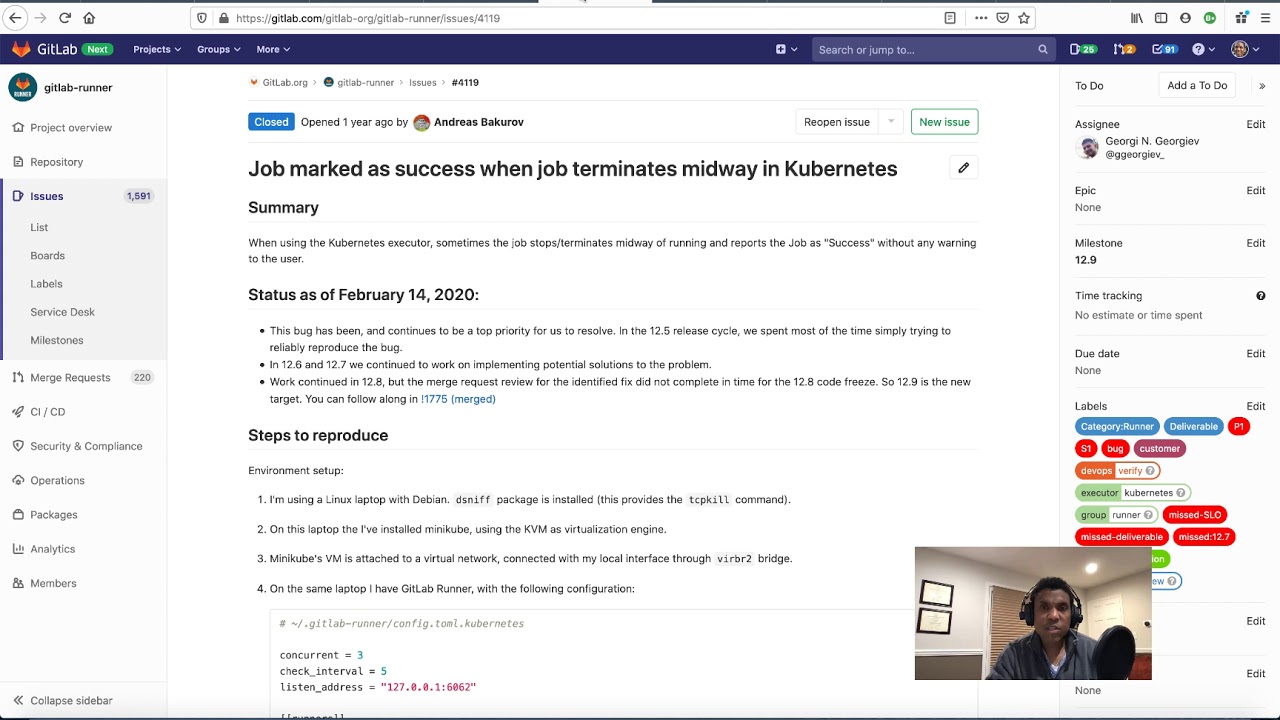Open Project overview in sidebar
This screenshot has width=1280, height=720.
click(62, 128)
